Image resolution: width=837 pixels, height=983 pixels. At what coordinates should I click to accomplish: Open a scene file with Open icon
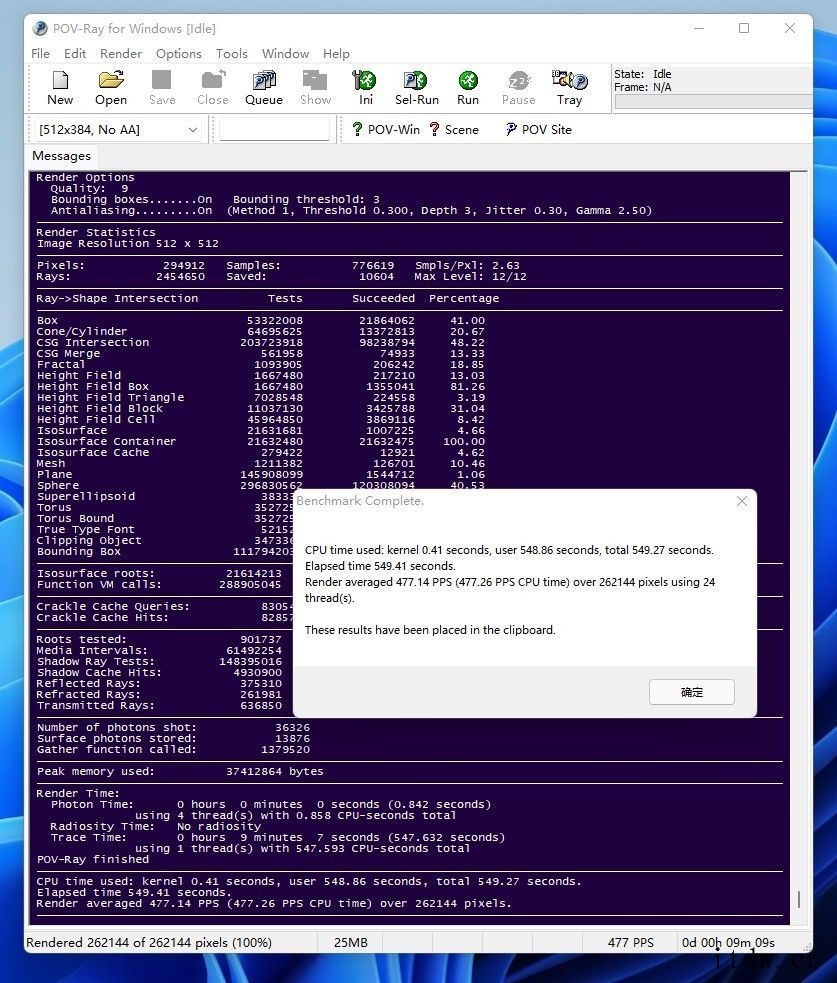111,88
